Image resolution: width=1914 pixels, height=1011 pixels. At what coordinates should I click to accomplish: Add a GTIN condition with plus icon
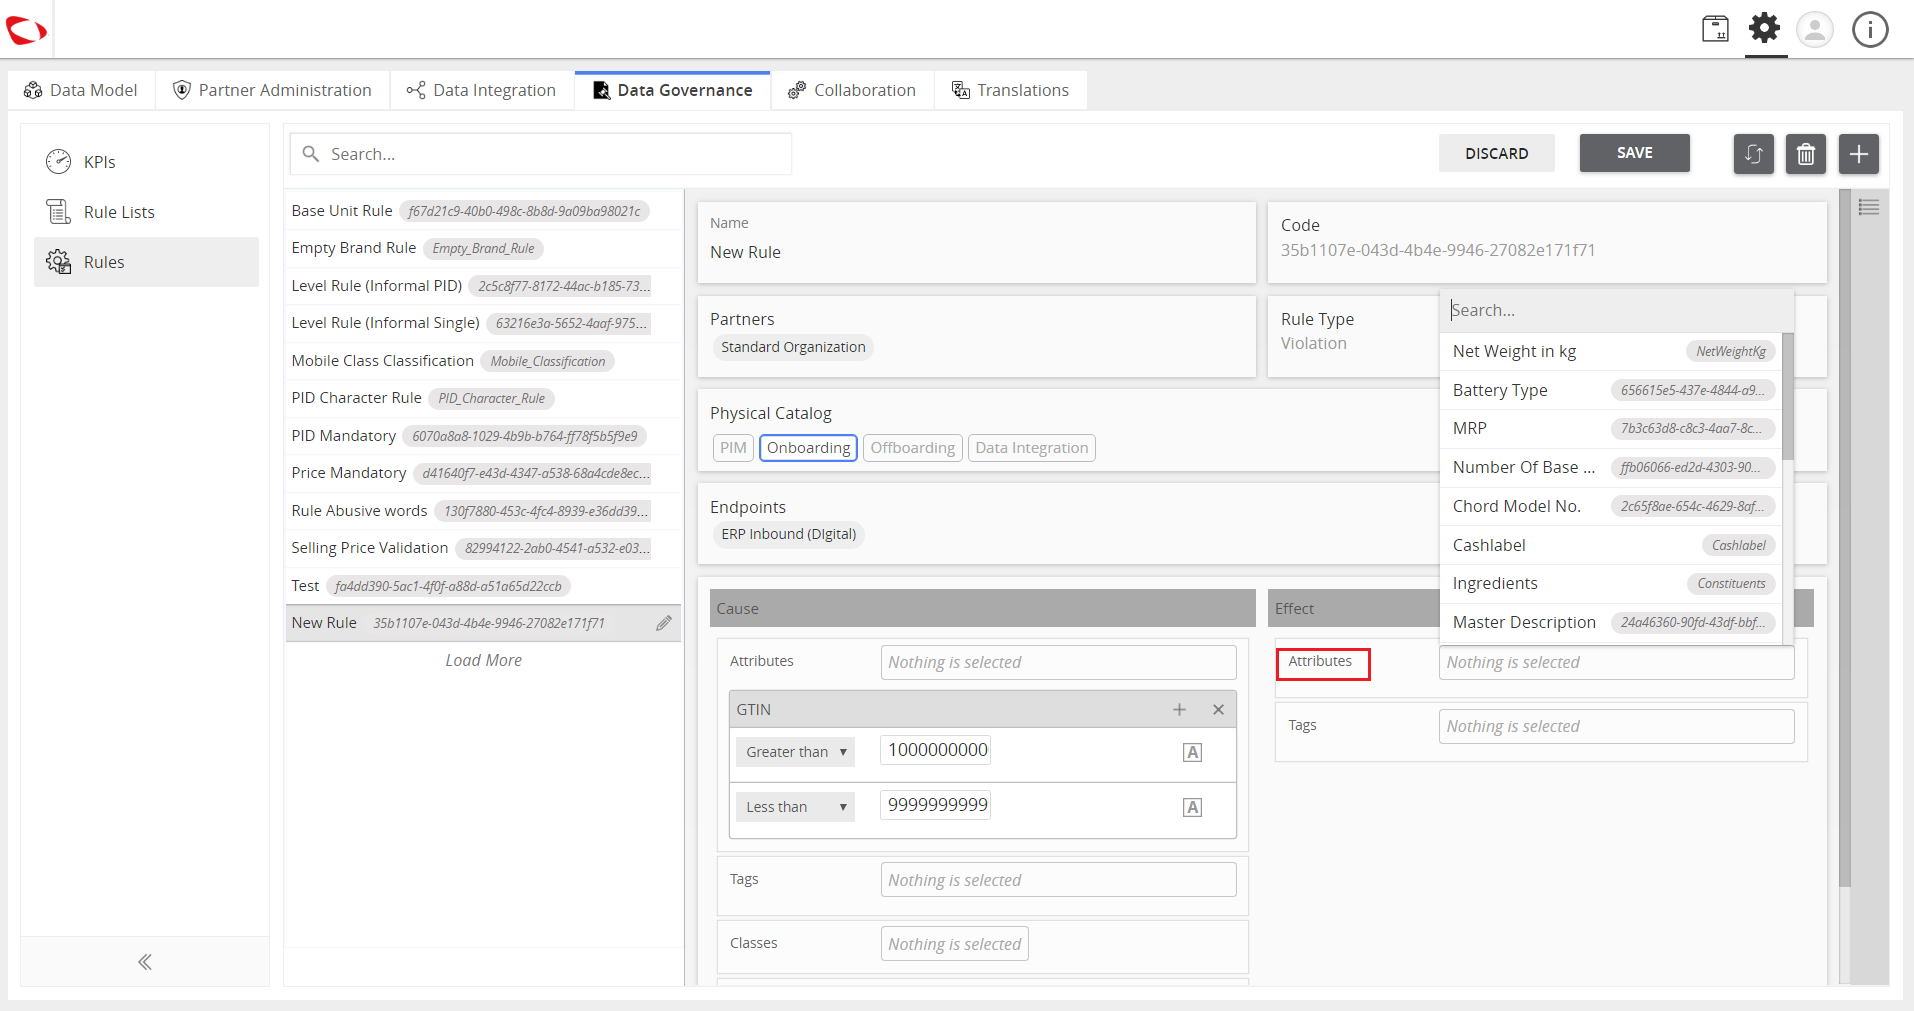1179,709
